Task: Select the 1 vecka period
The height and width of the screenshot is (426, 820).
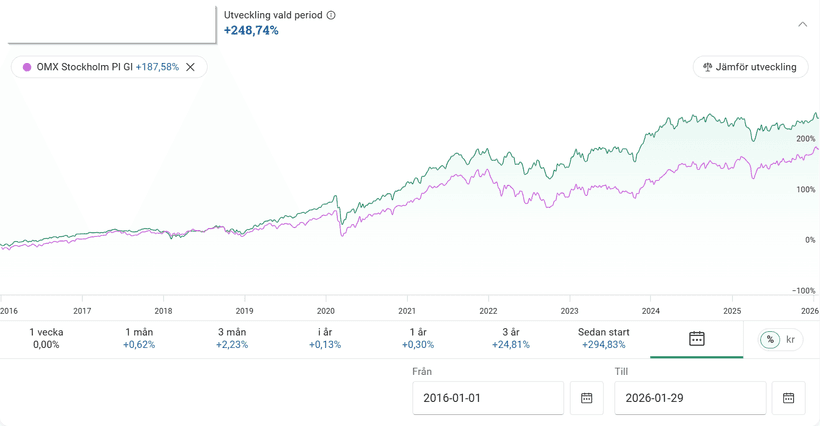Action: coord(46,338)
